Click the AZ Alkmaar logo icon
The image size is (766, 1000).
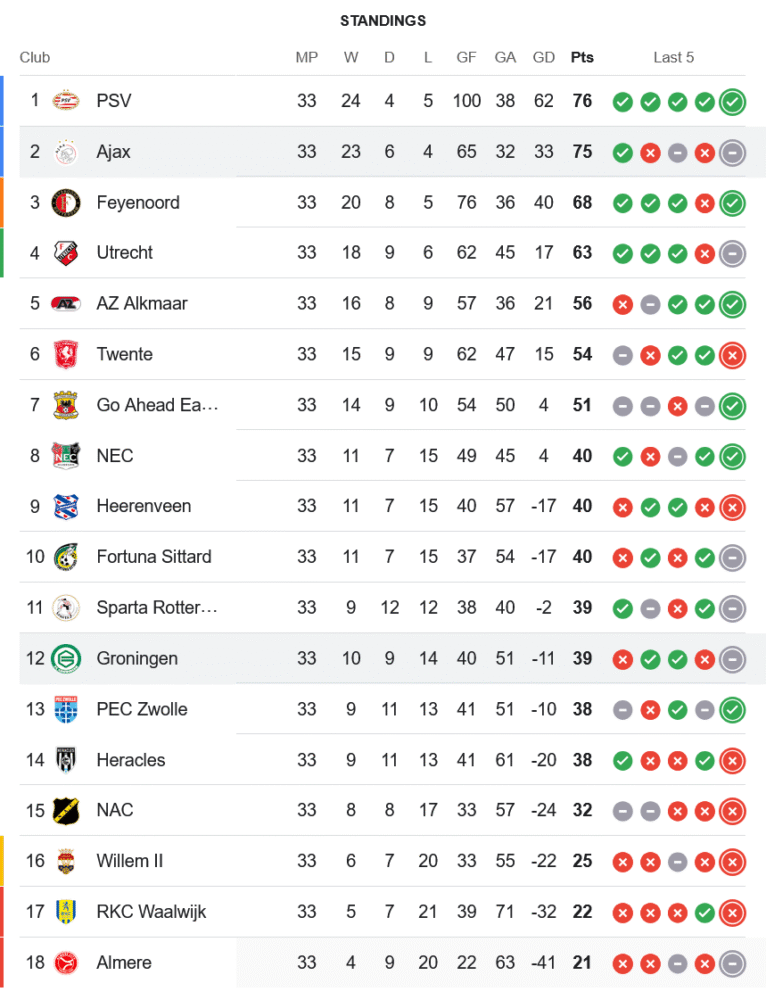coord(66,303)
